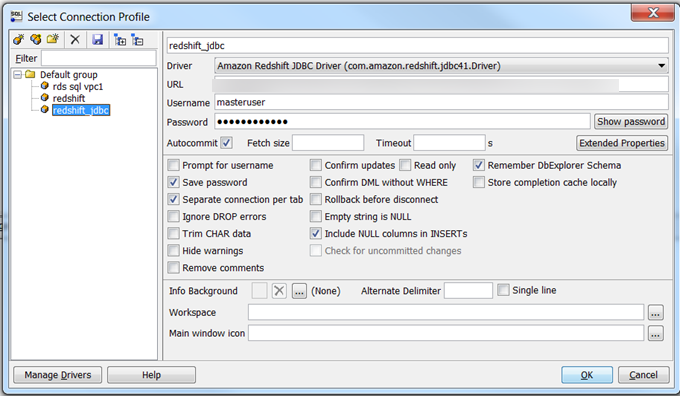Click the Fetch size field
Viewport: 680px width, 396px height.
328,143
